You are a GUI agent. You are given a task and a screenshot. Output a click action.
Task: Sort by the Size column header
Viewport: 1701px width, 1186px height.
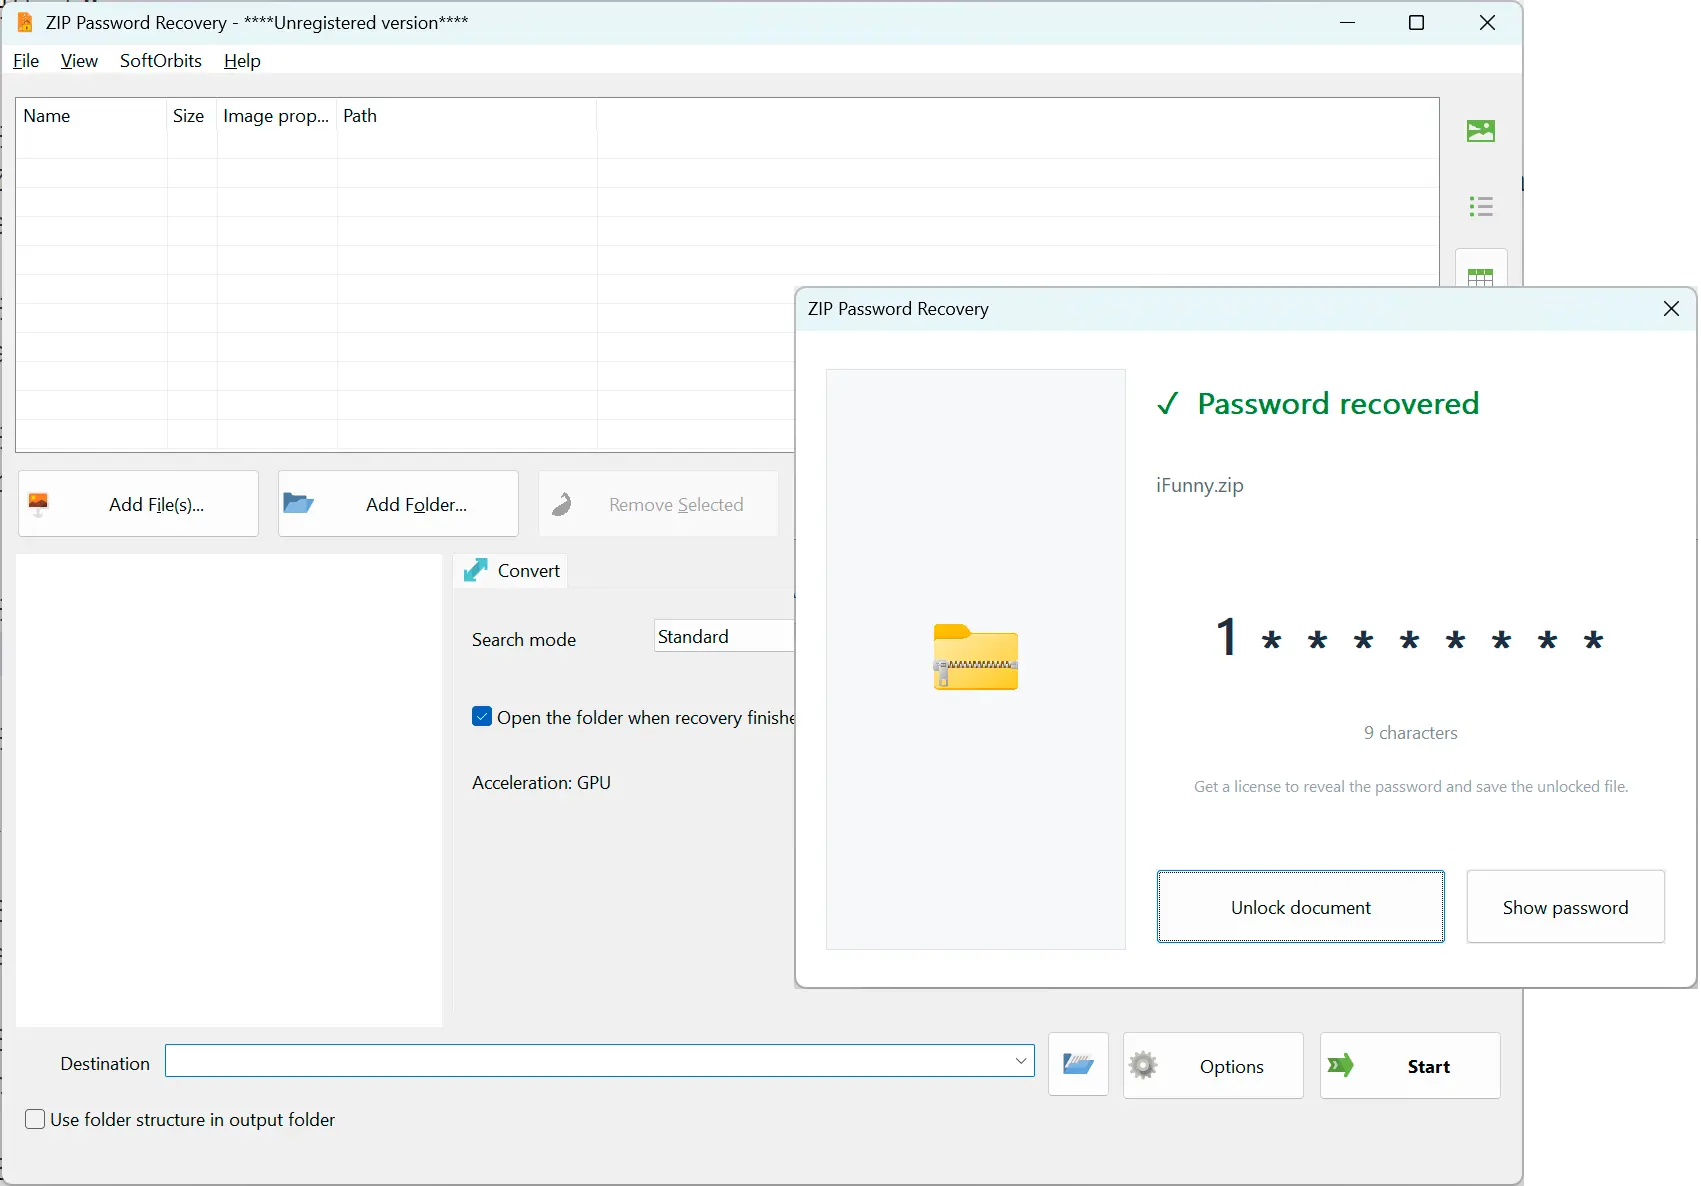tap(191, 116)
